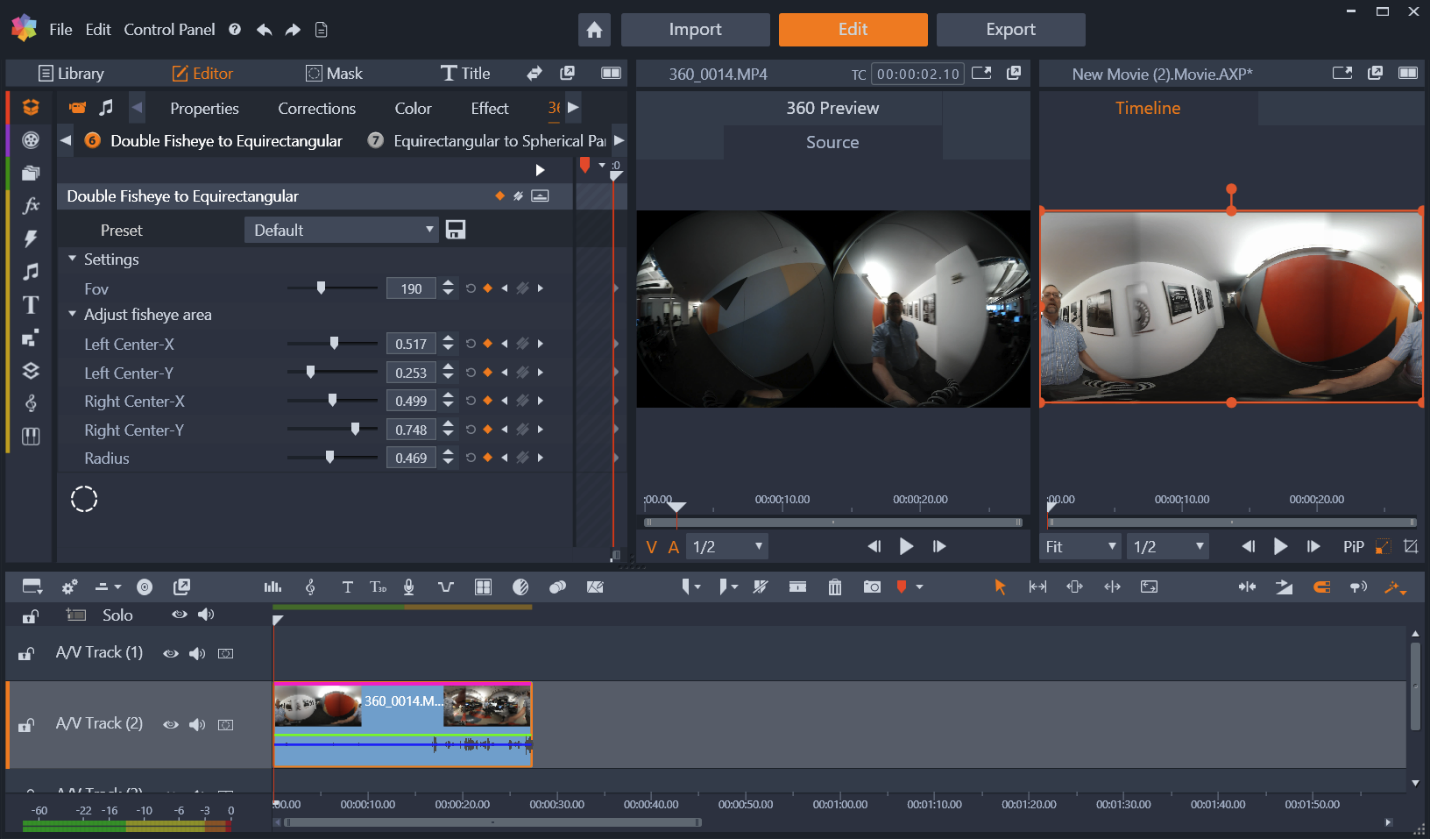Select the Audio Mixer bars icon

coord(272,587)
